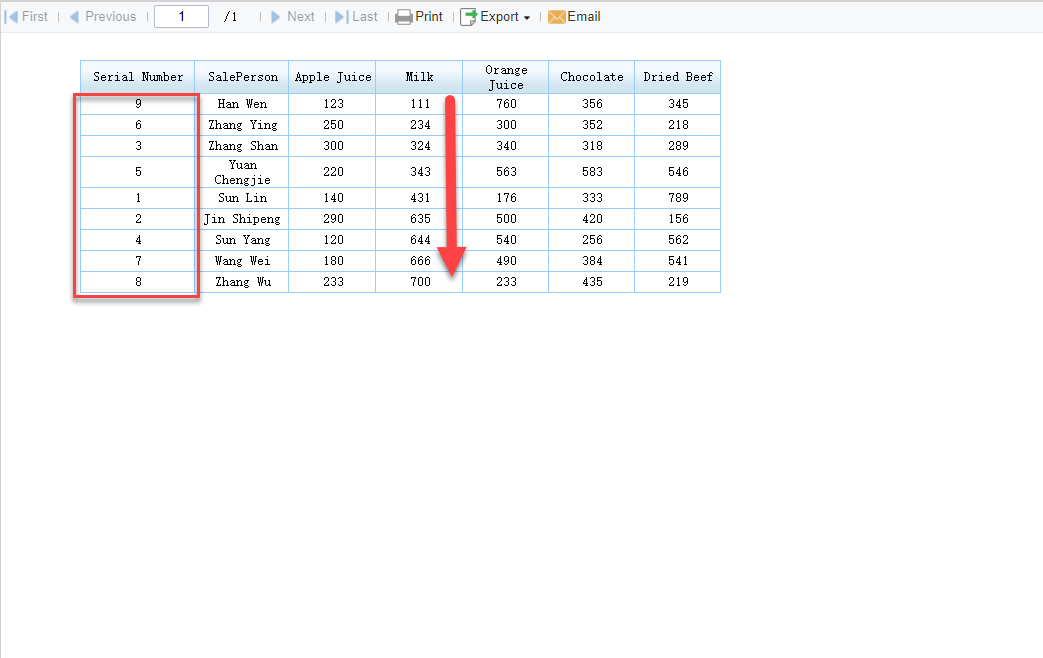Click the Orange Juice column header
The width and height of the screenshot is (1043, 658).
[x=506, y=76]
